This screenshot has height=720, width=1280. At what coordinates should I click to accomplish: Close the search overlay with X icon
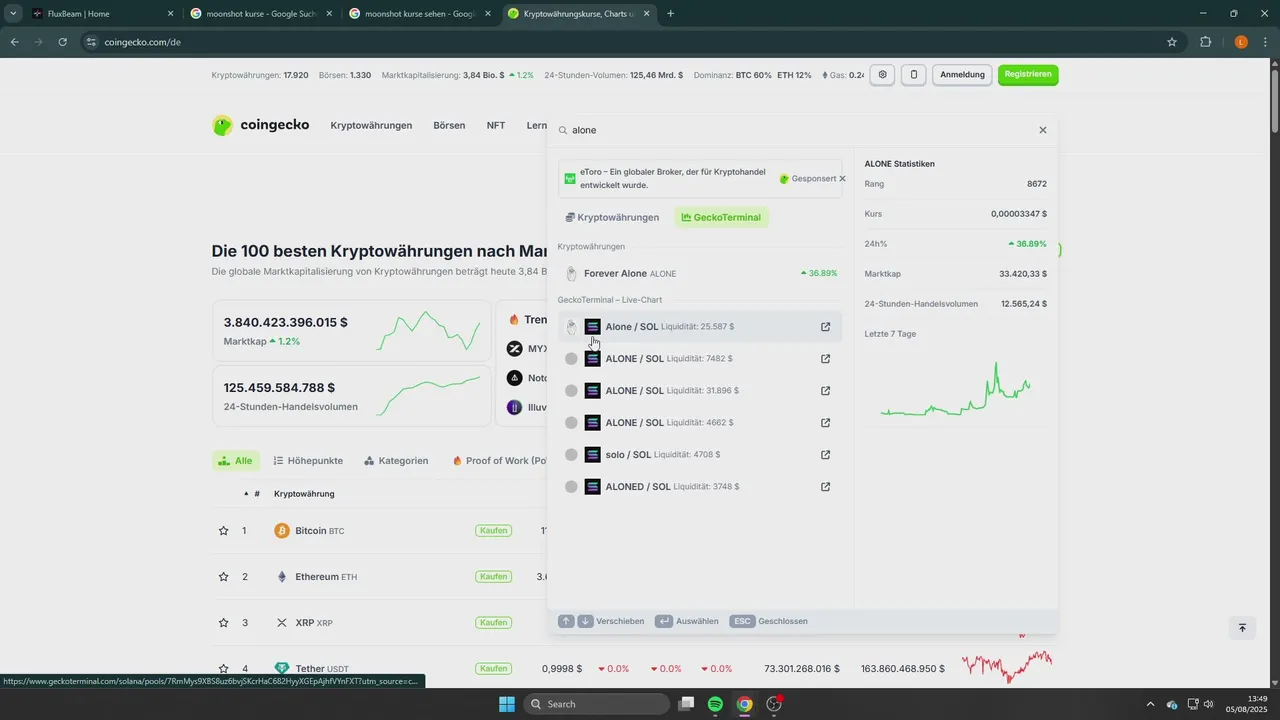[x=1043, y=130]
